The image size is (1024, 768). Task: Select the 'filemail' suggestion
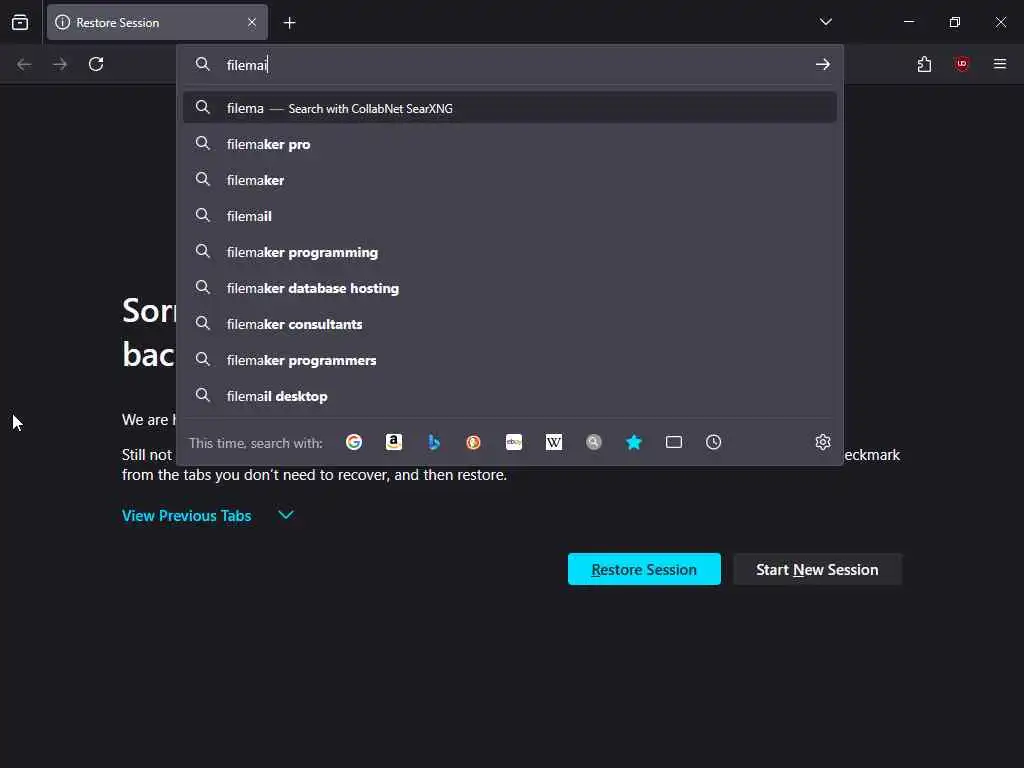tap(509, 216)
